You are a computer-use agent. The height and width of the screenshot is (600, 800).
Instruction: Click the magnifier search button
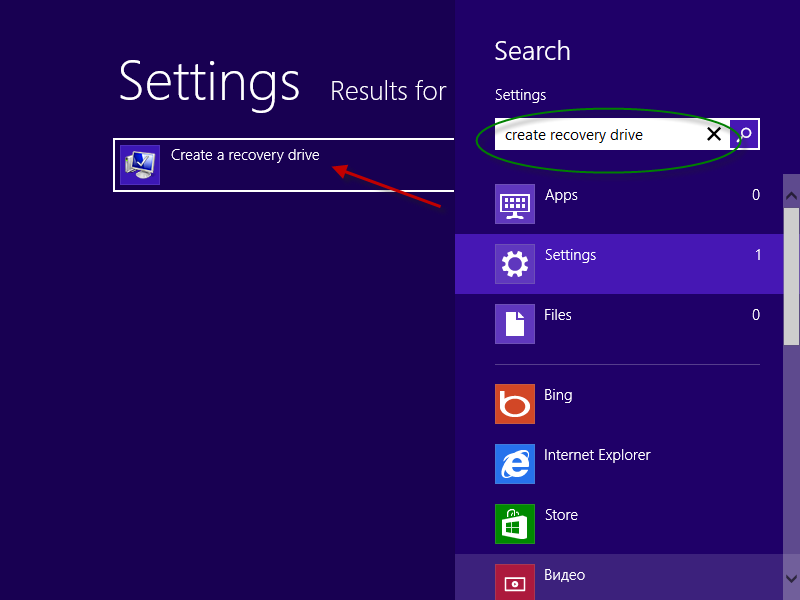tap(744, 134)
